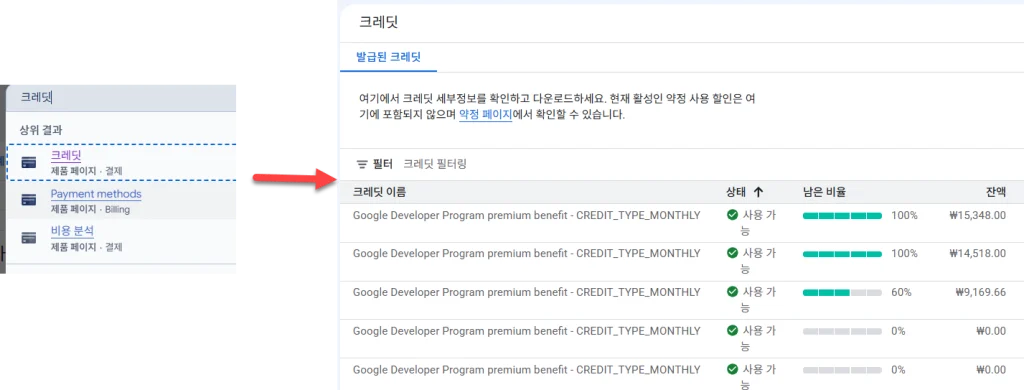Viewport: 1024px width, 390px height.
Task: Open the 크레딧 search result link
Action: point(66,156)
